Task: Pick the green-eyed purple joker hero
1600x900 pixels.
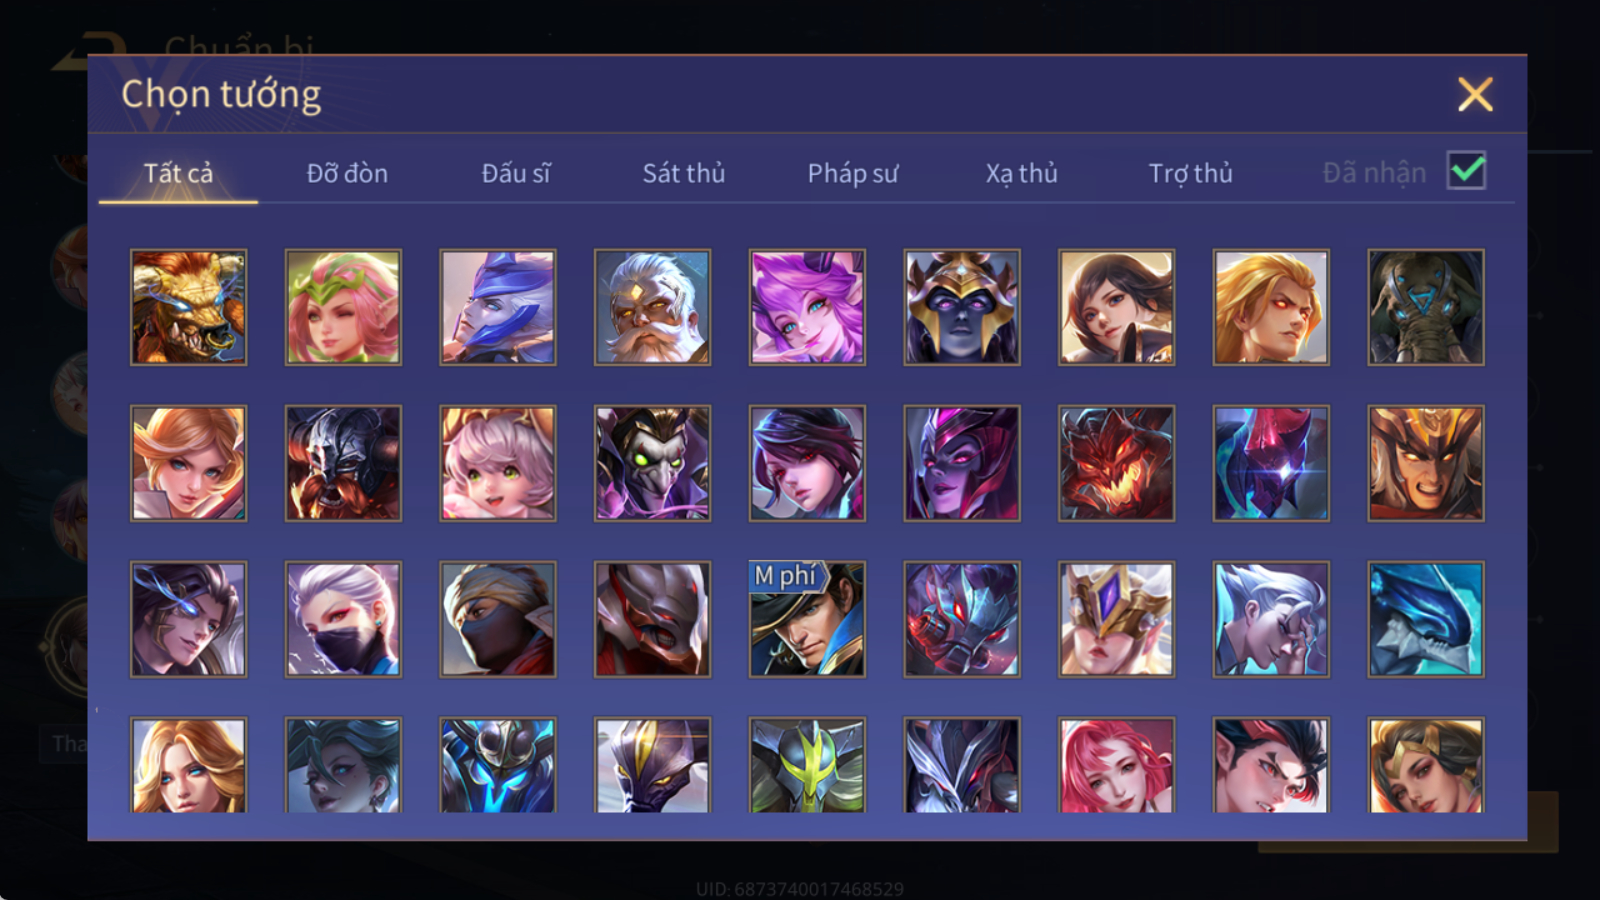Action: point(652,463)
